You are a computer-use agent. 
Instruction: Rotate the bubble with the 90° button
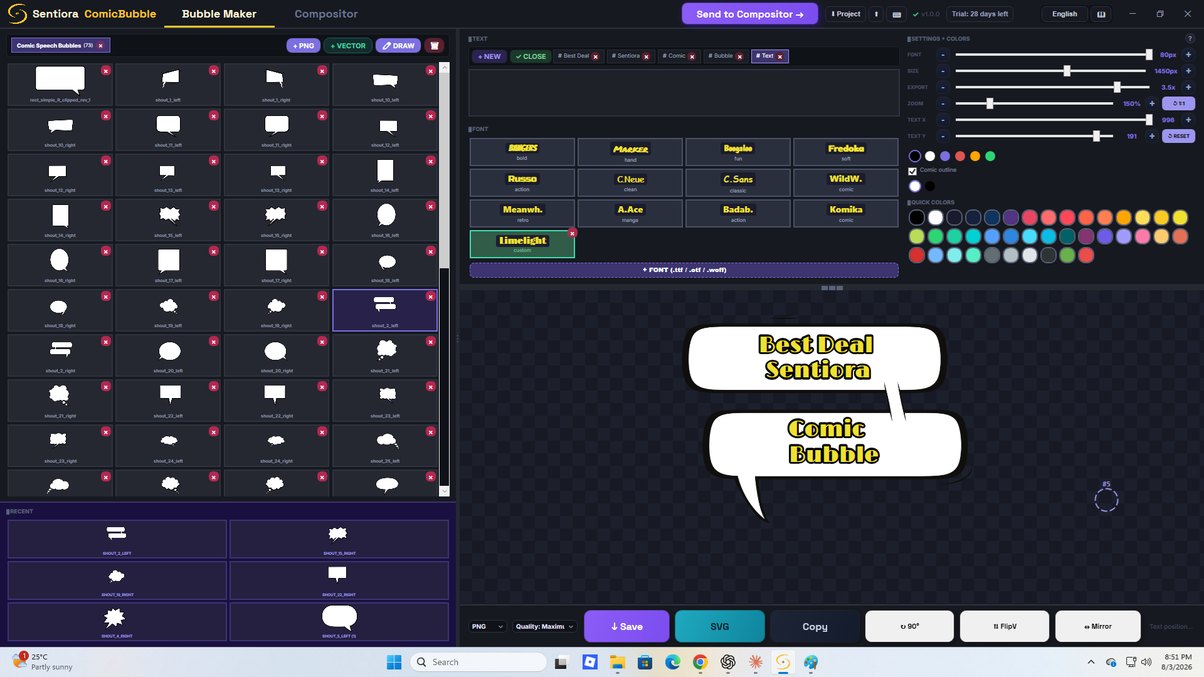tap(910, 626)
